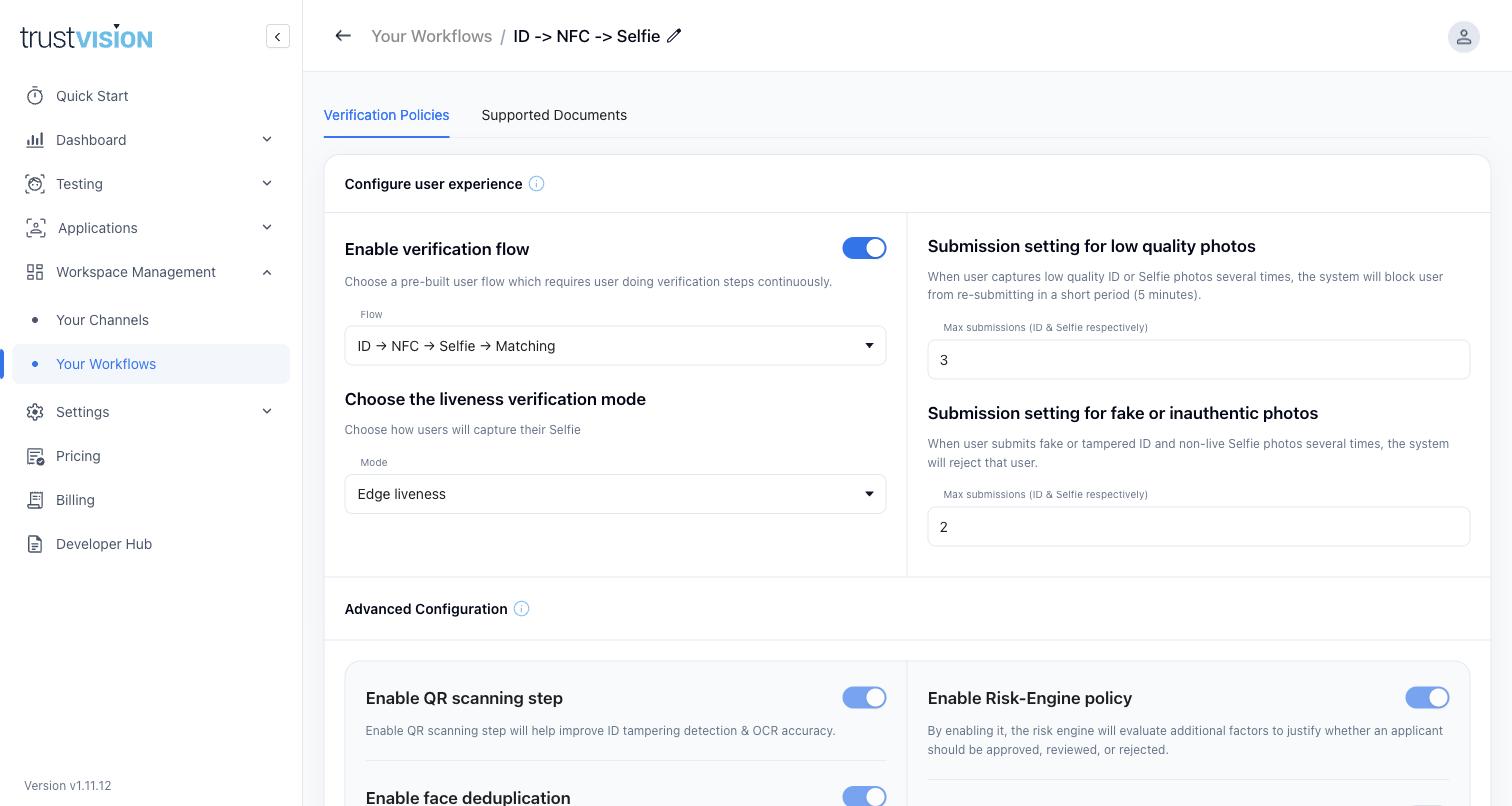Screen dimensions: 1512x806
Task: Click Max submissions field for fake photos
Action: click(1198, 527)
